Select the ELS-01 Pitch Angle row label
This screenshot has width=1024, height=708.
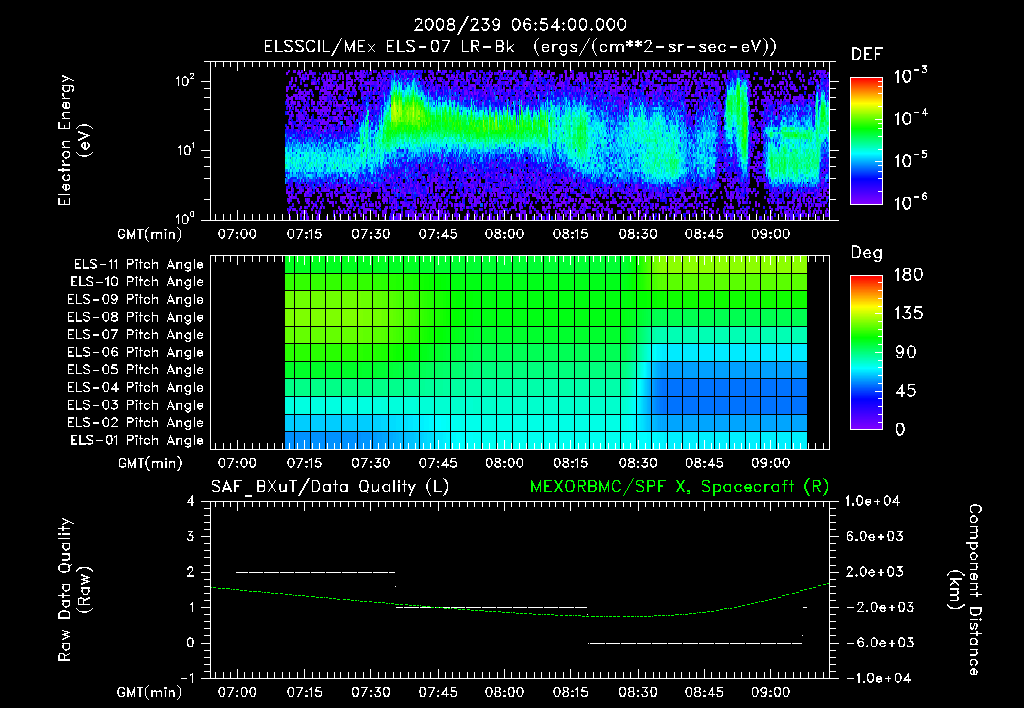pyautogui.click(x=136, y=440)
